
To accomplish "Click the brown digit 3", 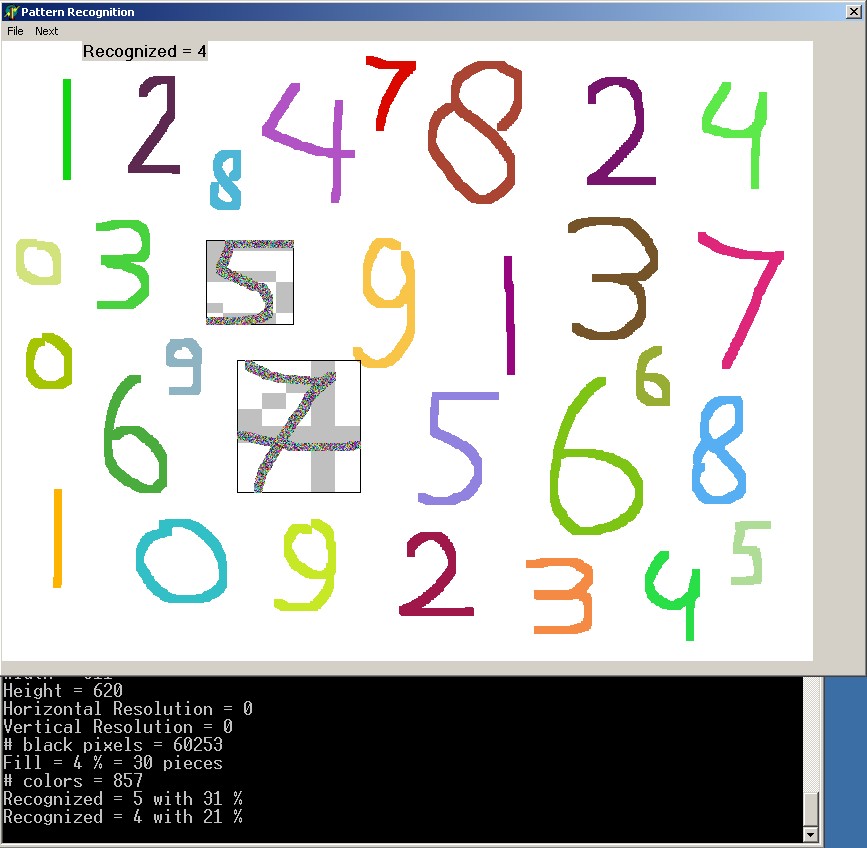I will [x=610, y=280].
